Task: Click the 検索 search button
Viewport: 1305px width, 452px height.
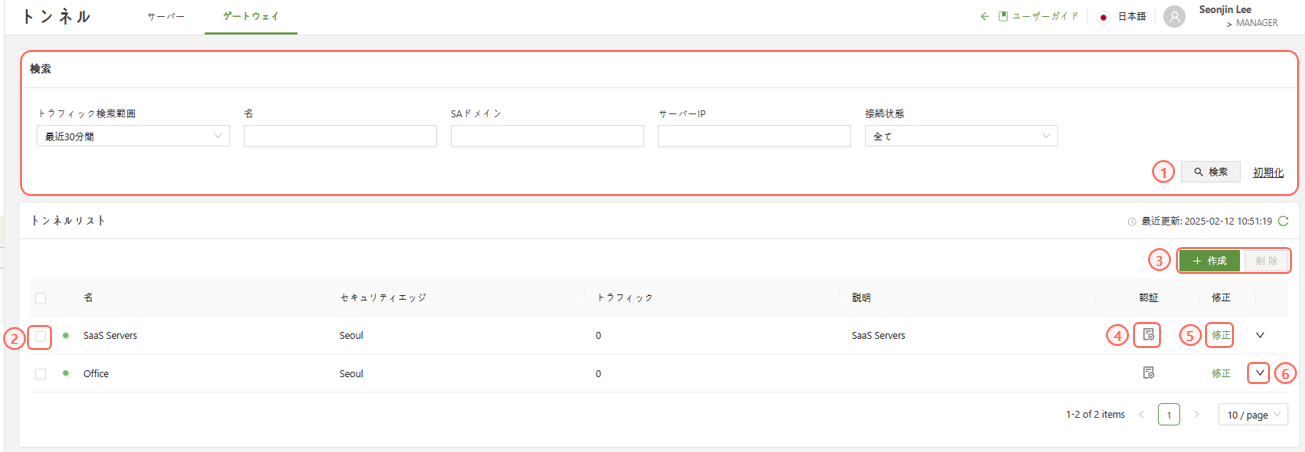Action: (1210, 172)
